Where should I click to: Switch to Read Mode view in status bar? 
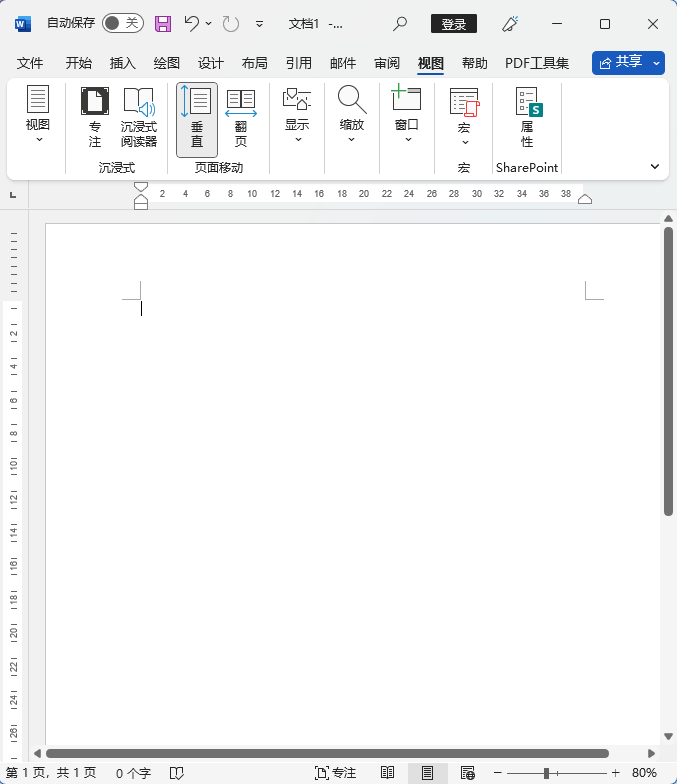coord(388,773)
